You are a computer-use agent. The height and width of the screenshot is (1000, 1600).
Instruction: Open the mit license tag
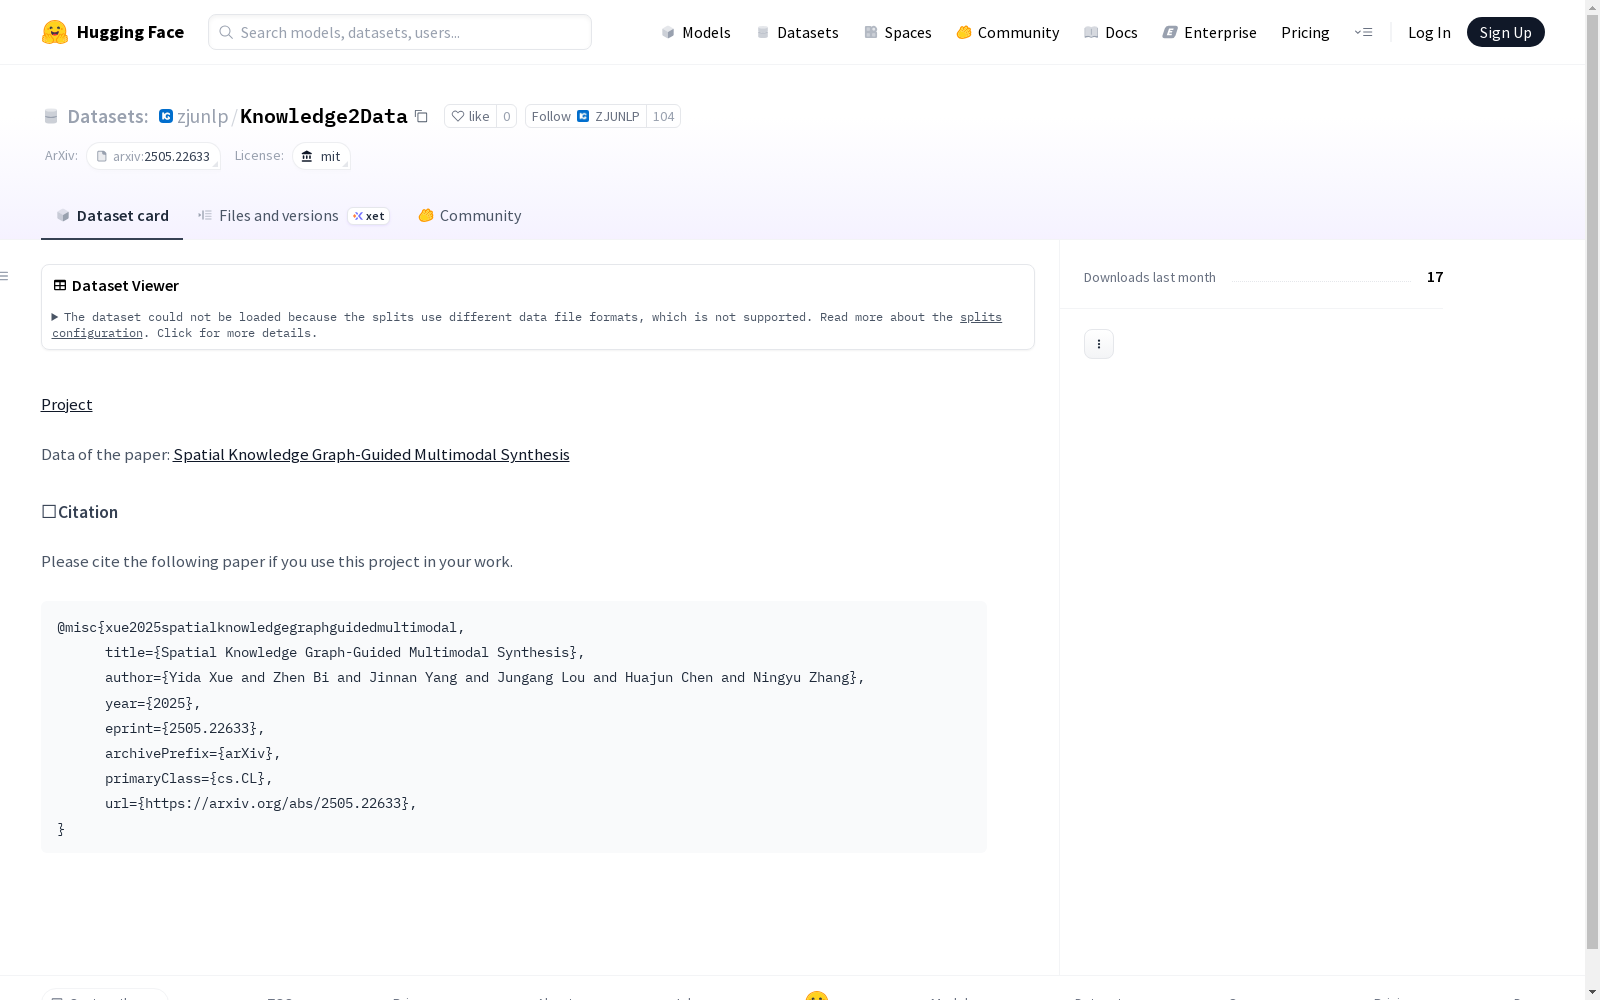tap(321, 156)
